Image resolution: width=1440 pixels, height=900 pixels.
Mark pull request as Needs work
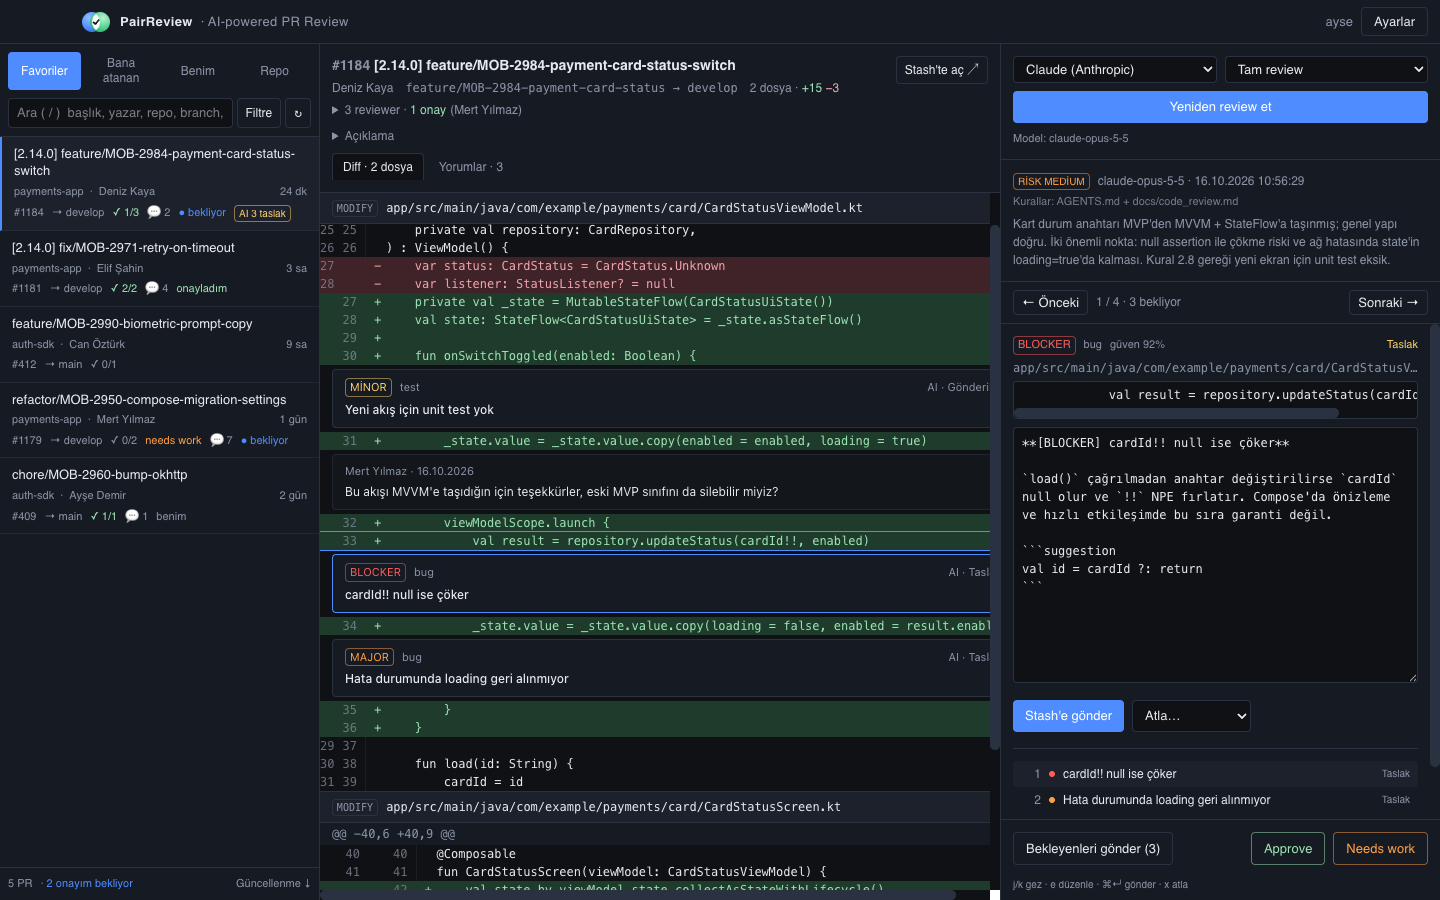coord(1380,849)
